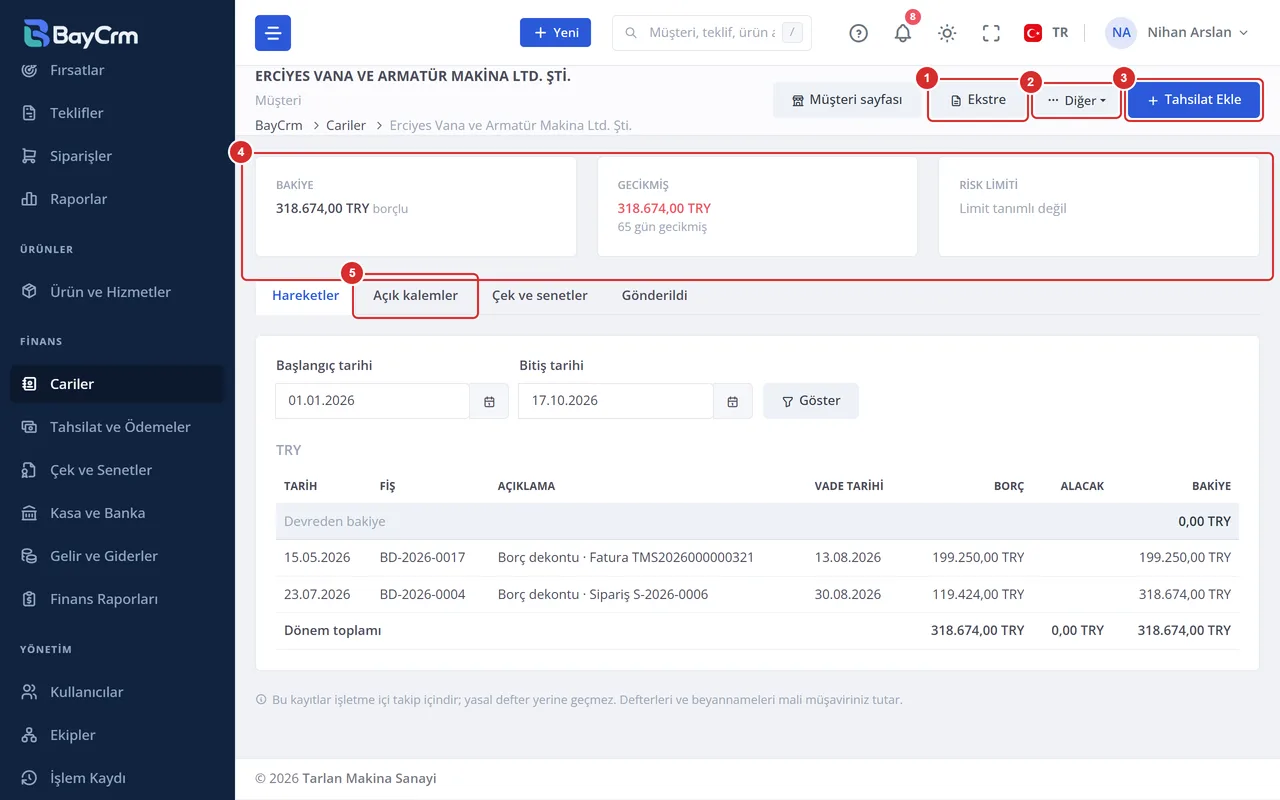Image resolution: width=1280 pixels, height=800 pixels.
Task: Click Cariler breadcrumb link
Action: 346,126
